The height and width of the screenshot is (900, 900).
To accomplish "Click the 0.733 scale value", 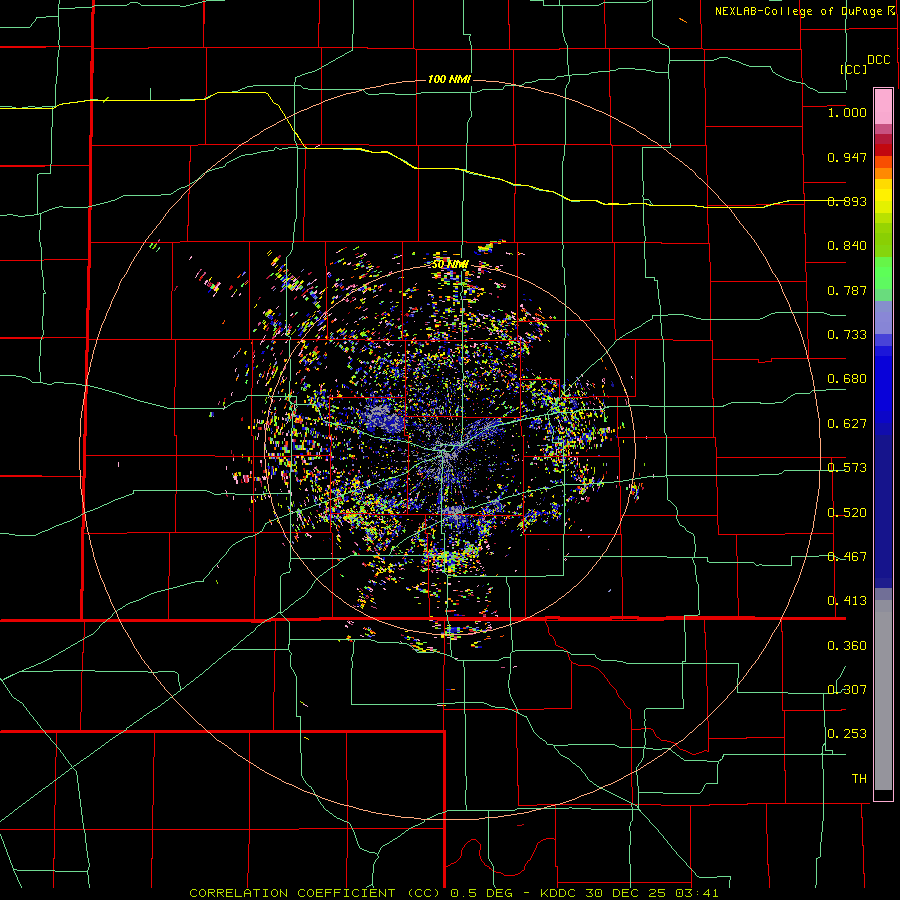I will pyautogui.click(x=847, y=335).
